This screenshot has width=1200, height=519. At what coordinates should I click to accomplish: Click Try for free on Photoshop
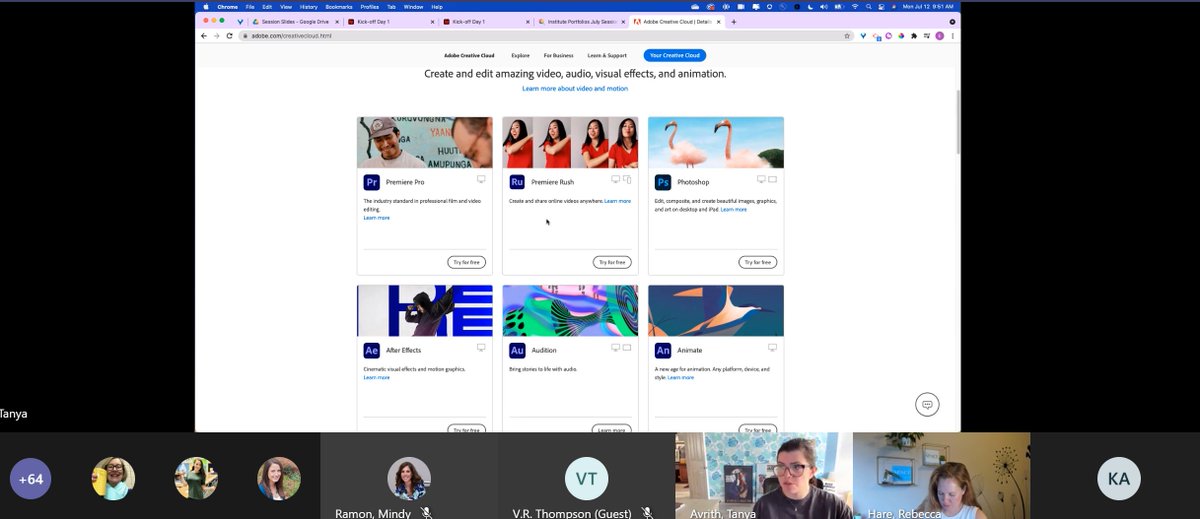pyautogui.click(x=758, y=262)
